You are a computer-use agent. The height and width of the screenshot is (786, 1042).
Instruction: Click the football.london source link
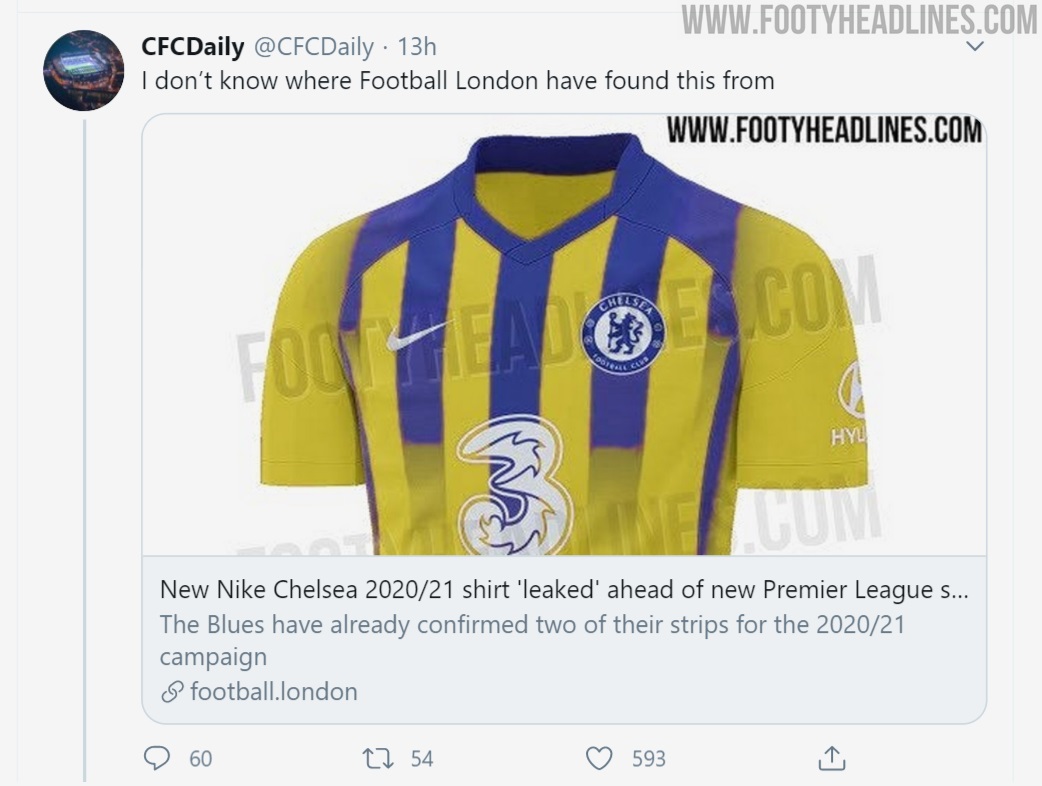coord(273,691)
